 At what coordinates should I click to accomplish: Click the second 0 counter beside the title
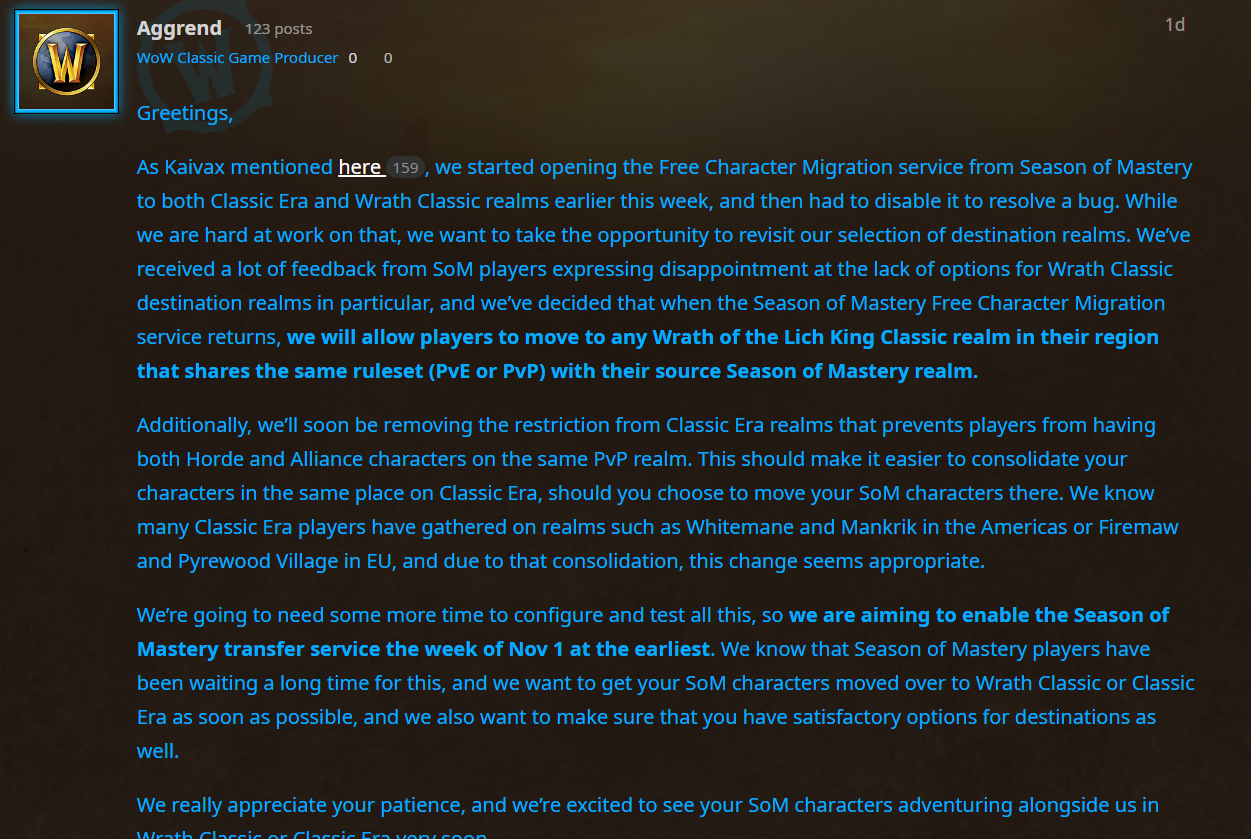coord(388,58)
